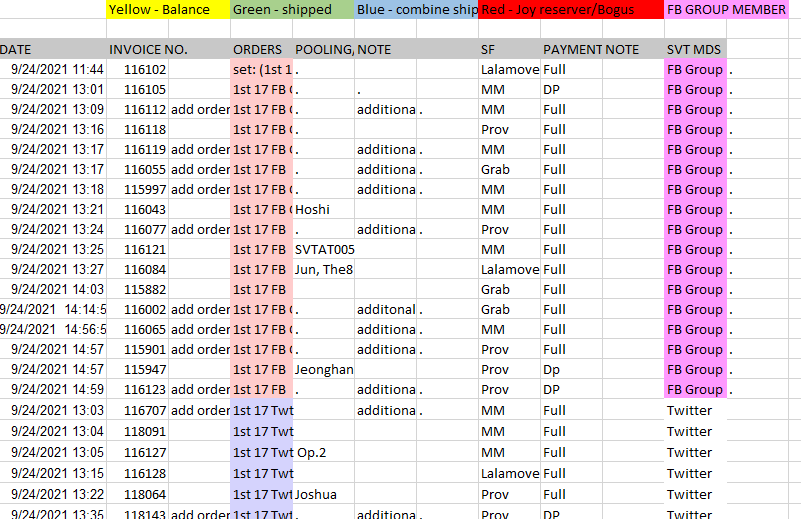Click the 'Op.2' pooling cell

[x=323, y=452]
